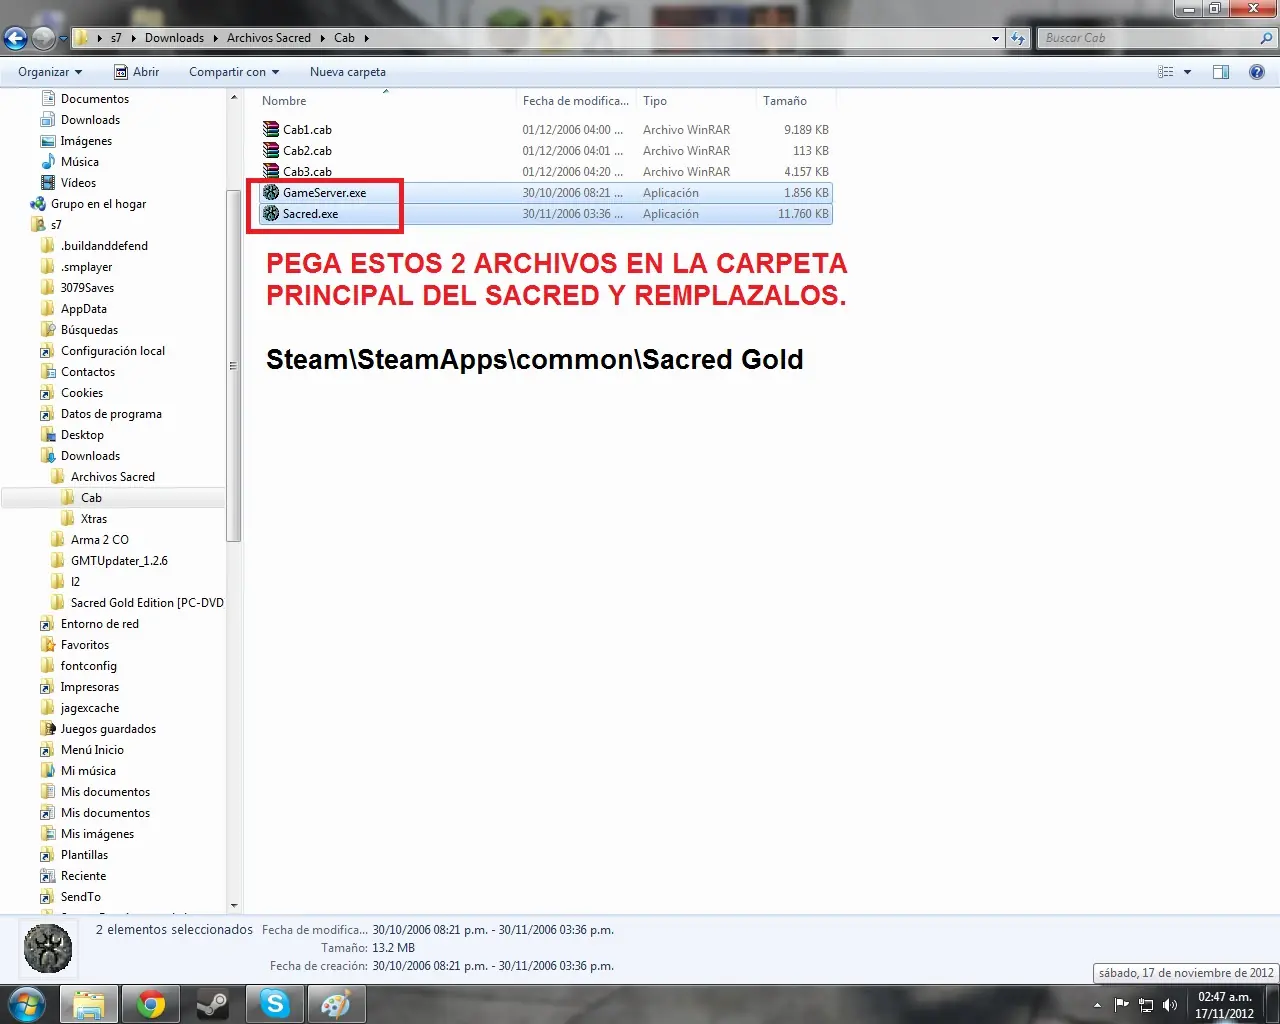Select Archivos Sacred in the folder tree
Image resolution: width=1280 pixels, height=1024 pixels.
pyautogui.click(x=113, y=477)
